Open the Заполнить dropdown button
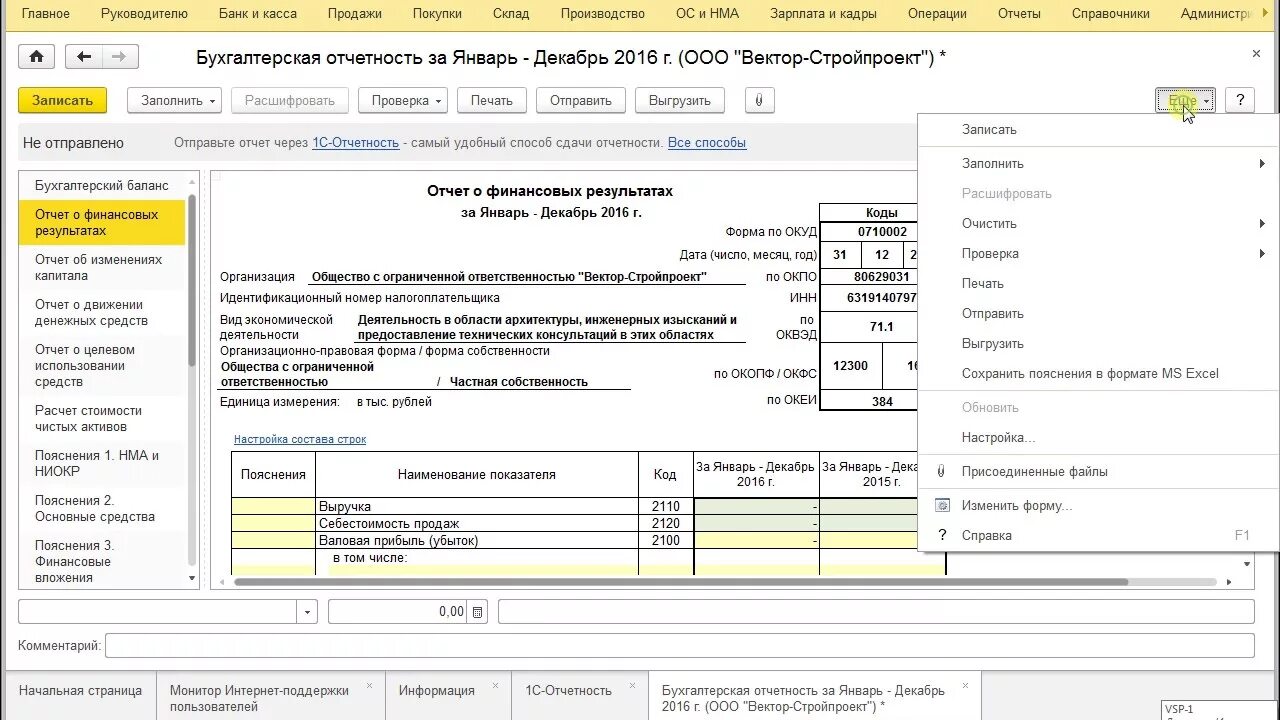This screenshot has height=720, width=1280. [174, 100]
